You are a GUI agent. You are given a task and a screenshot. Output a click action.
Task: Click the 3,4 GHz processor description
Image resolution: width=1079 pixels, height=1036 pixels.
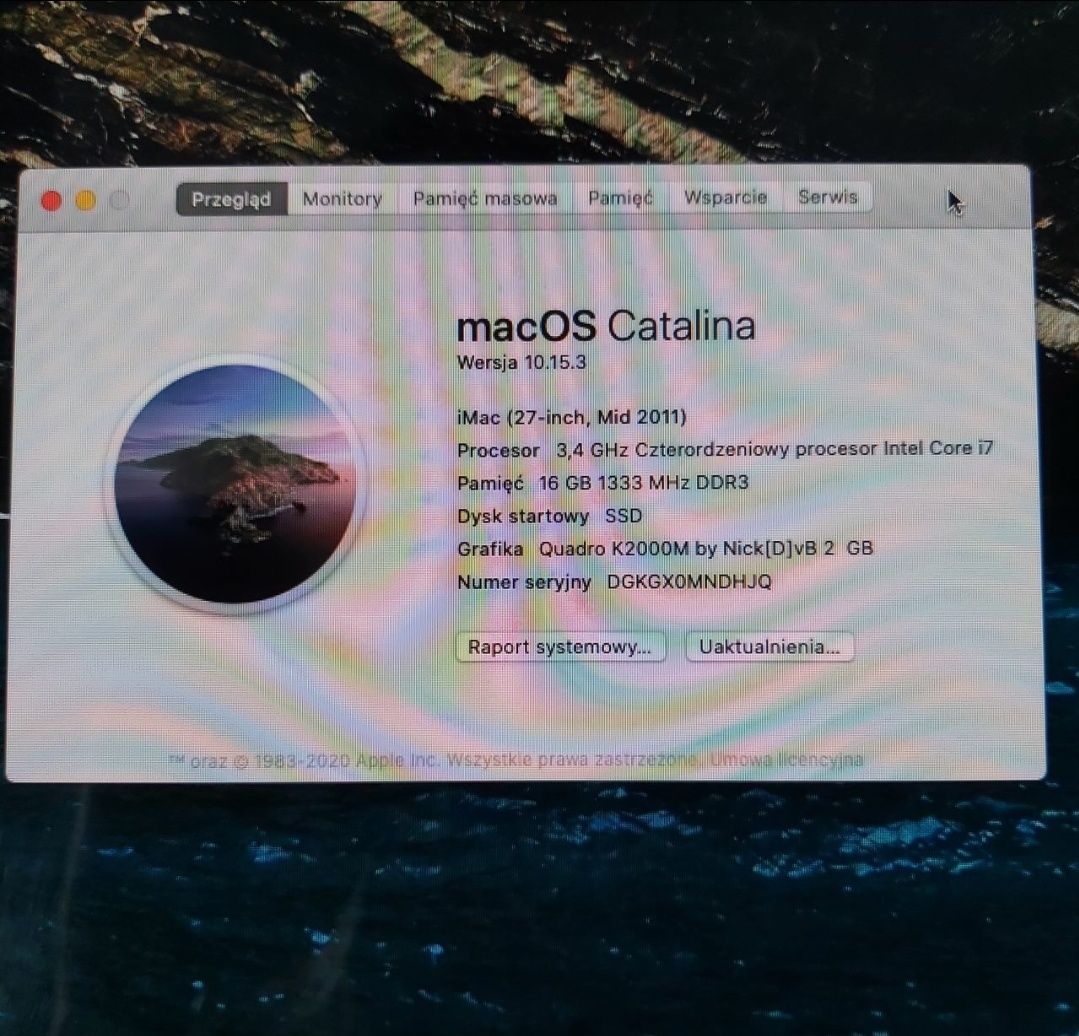coord(775,449)
